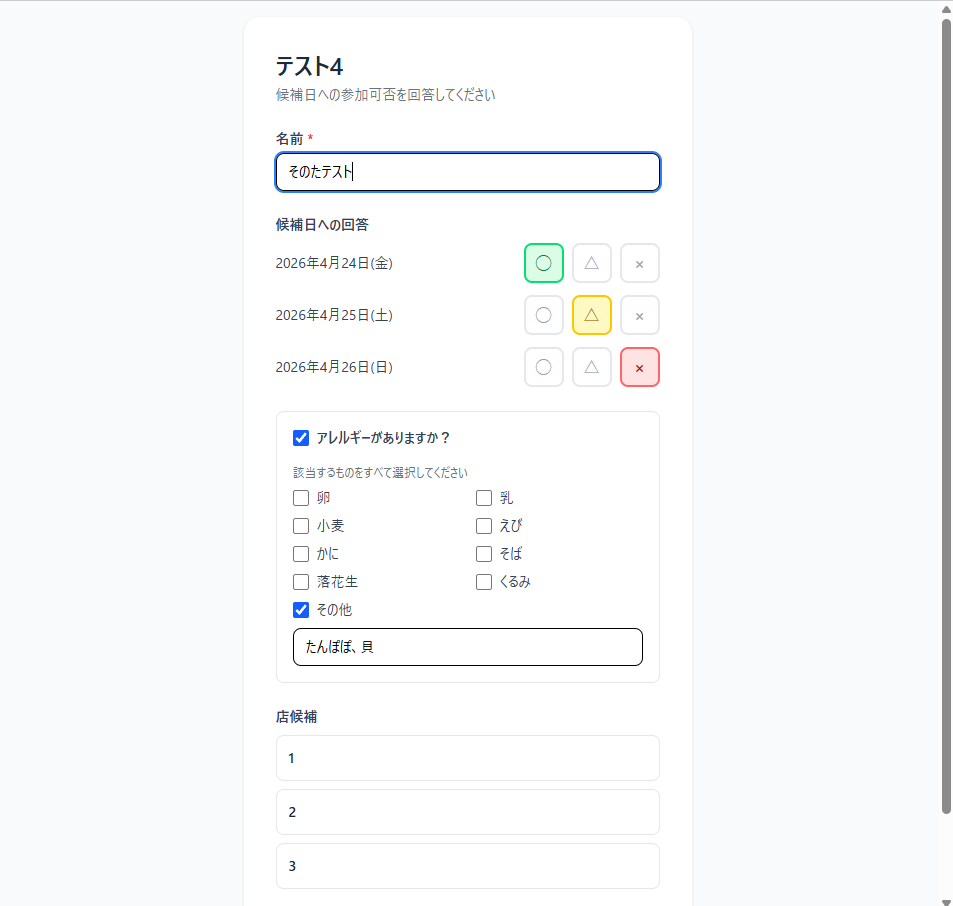This screenshot has width=953, height=906.
Task: Choose triangle for April 26 (Sunday)
Action: click(x=592, y=367)
